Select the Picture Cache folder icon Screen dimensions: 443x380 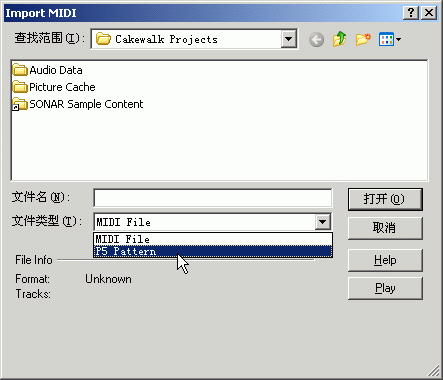(x=20, y=87)
